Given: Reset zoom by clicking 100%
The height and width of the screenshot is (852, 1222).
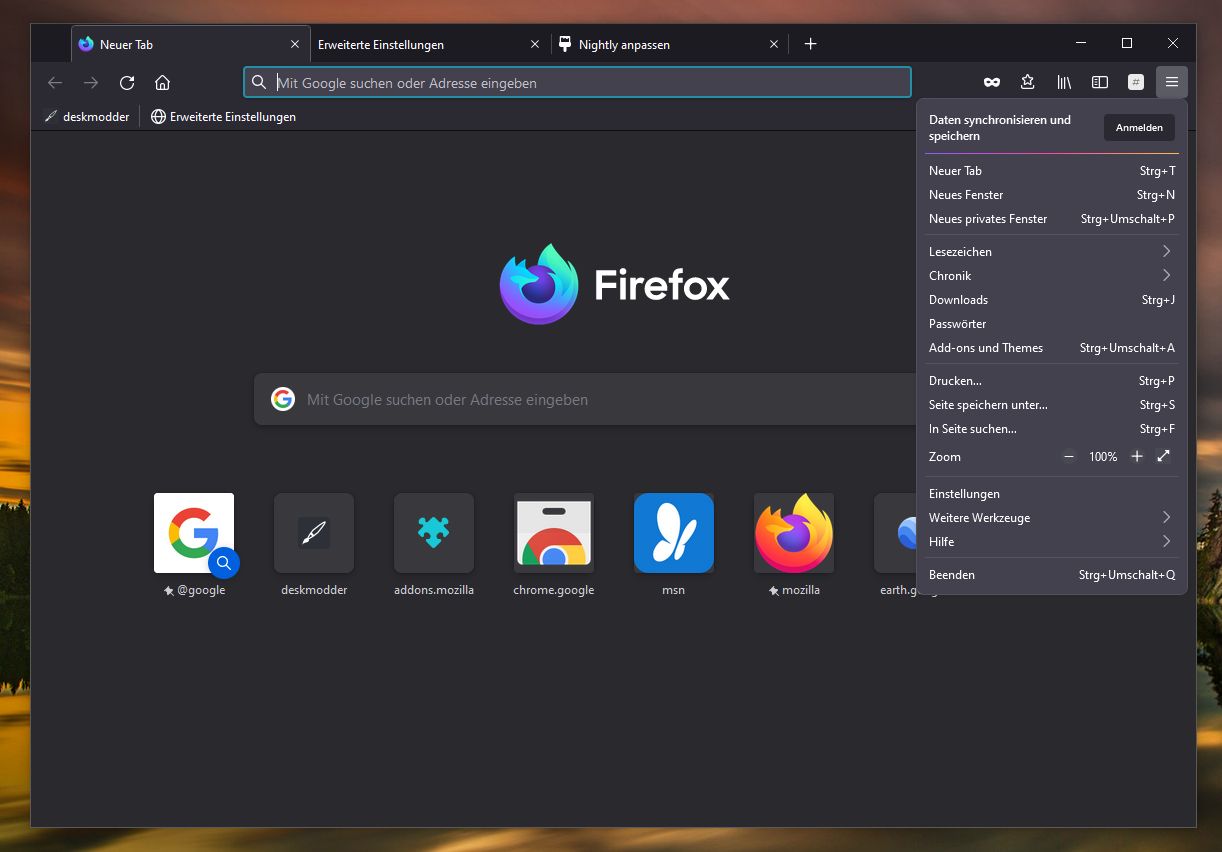Looking at the screenshot, I should [1103, 457].
